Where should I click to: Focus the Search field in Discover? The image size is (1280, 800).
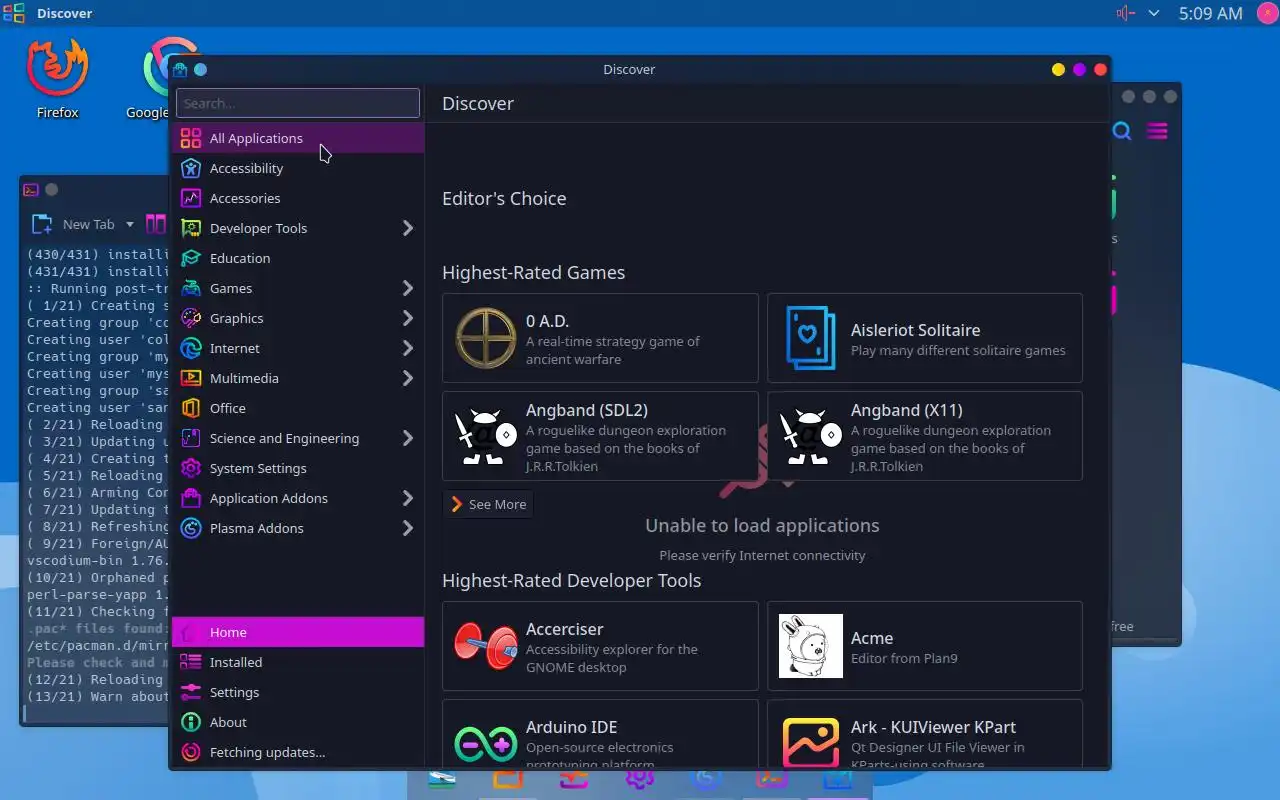298,103
